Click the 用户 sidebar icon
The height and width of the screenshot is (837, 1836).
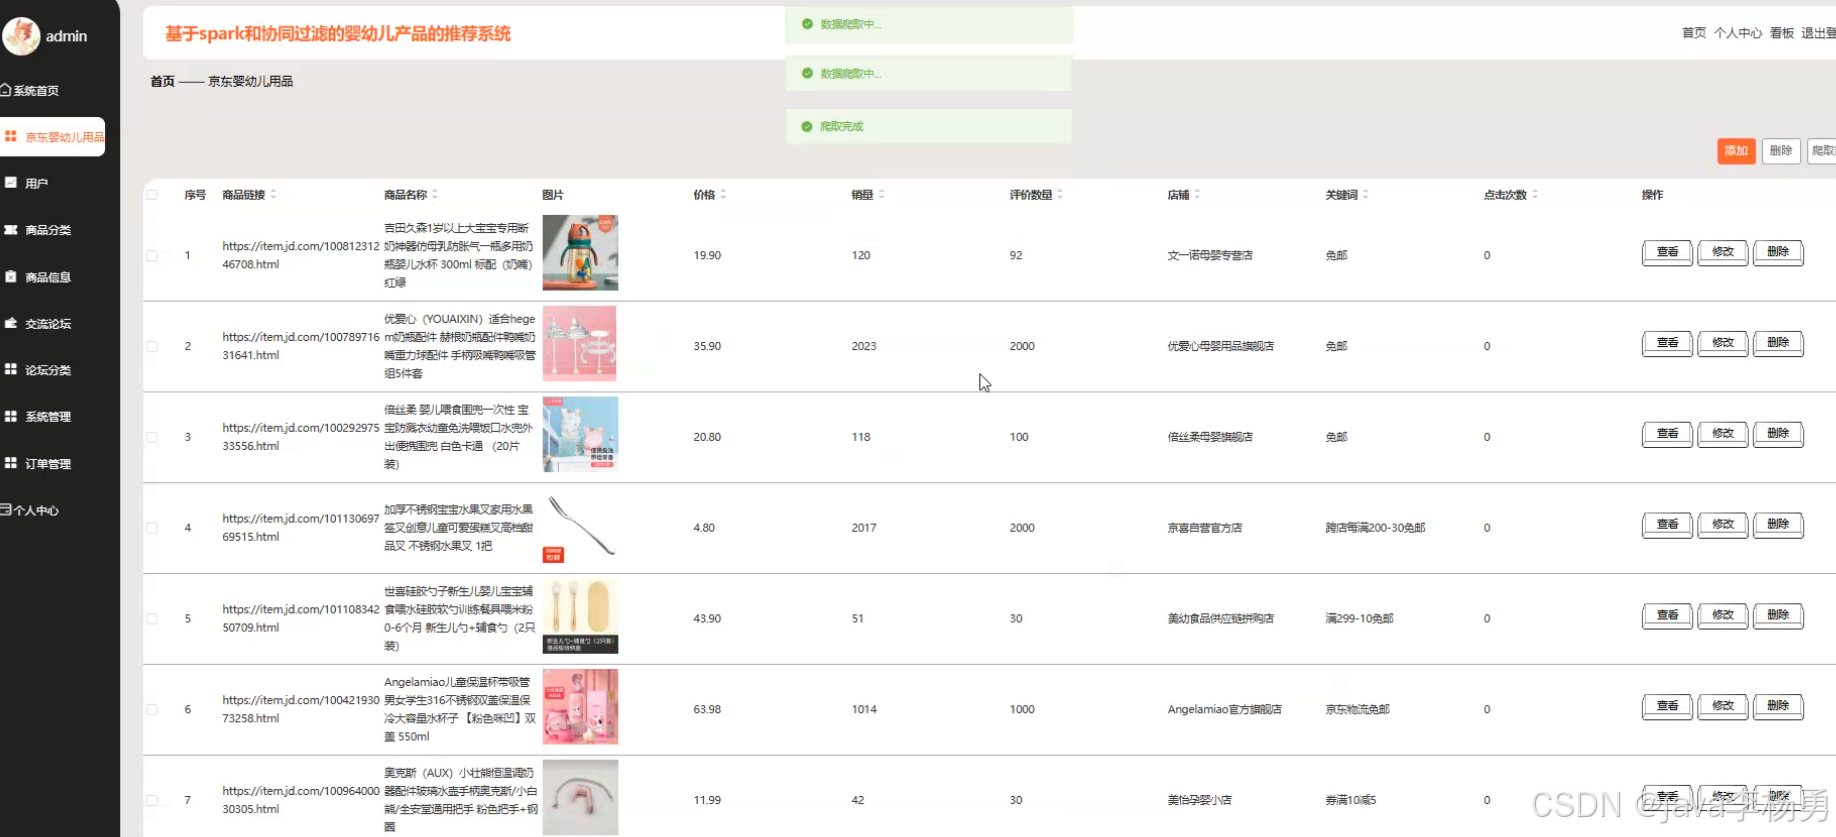click(x=11, y=182)
